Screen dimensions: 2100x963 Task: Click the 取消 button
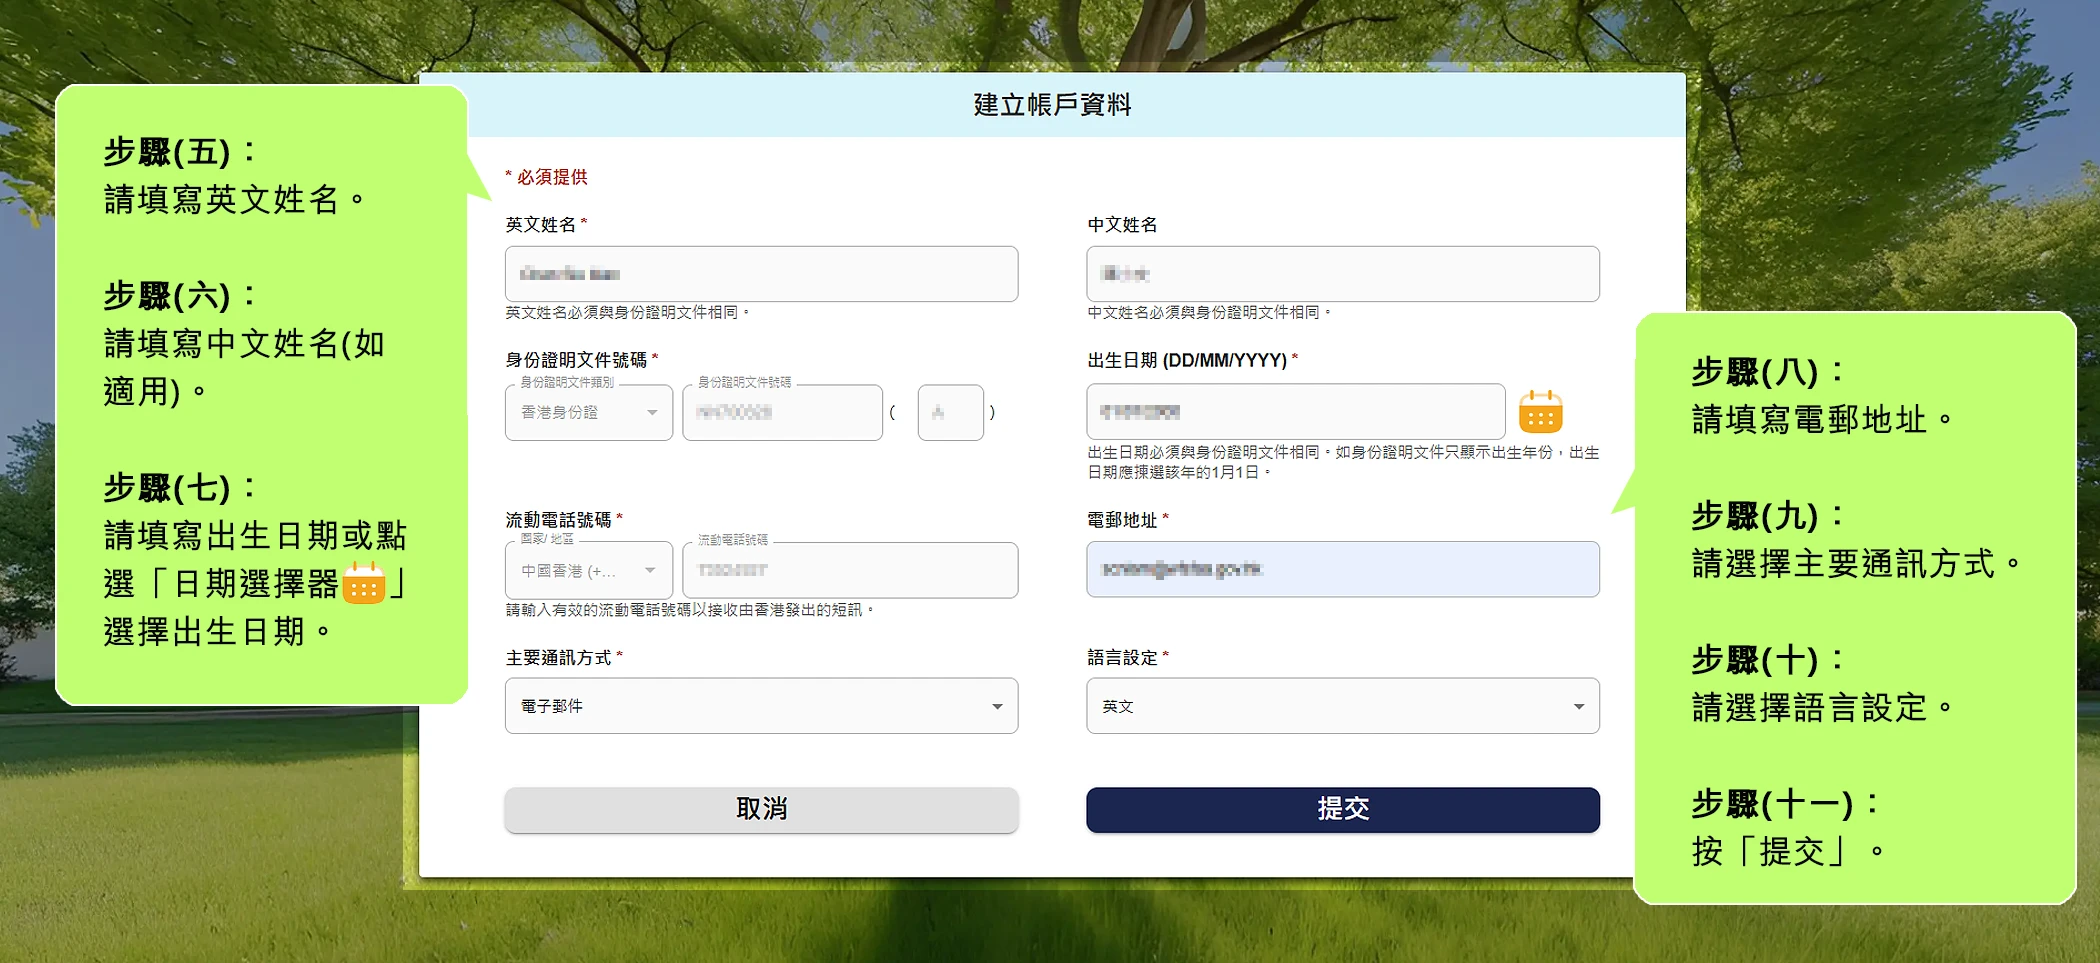click(x=761, y=809)
